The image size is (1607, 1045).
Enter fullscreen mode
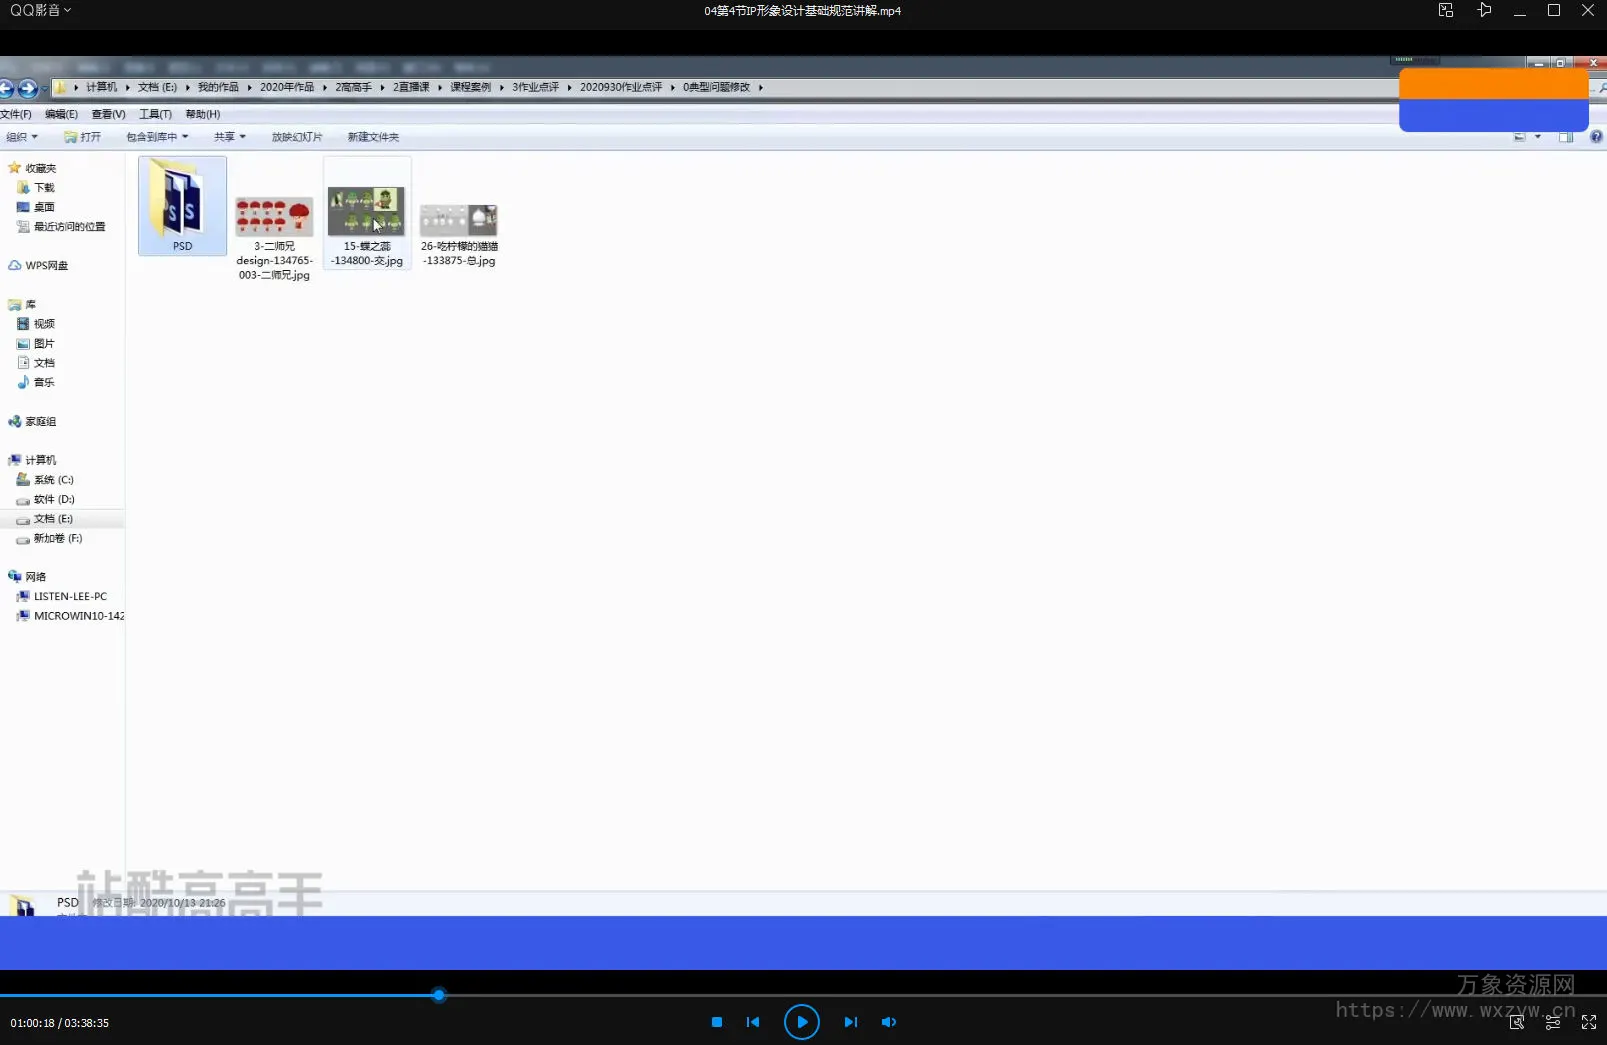click(1589, 1022)
